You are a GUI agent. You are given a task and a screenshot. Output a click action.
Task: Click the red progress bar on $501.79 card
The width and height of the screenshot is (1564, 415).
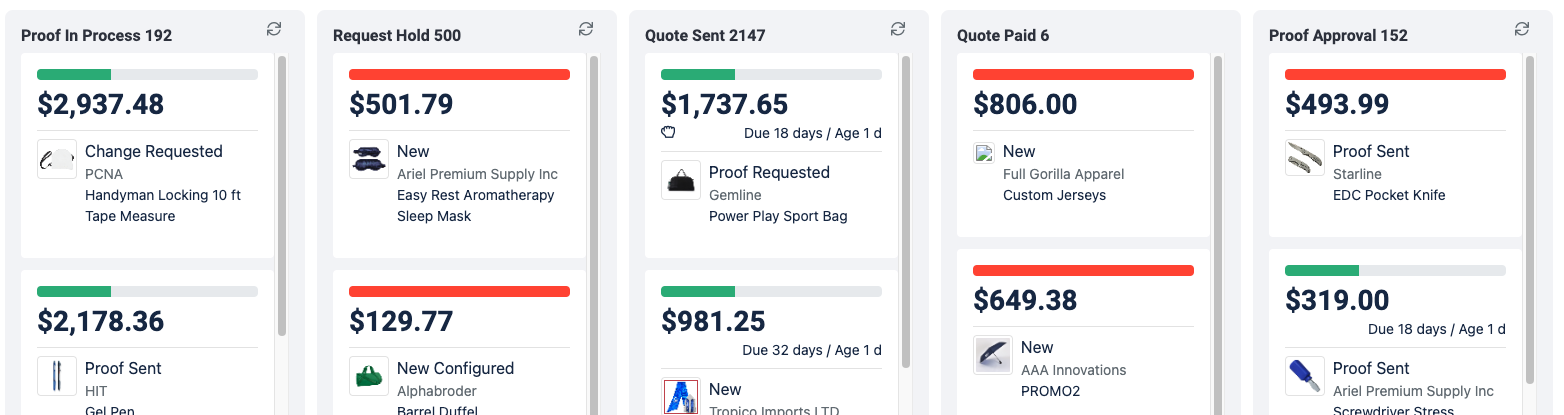[459, 74]
